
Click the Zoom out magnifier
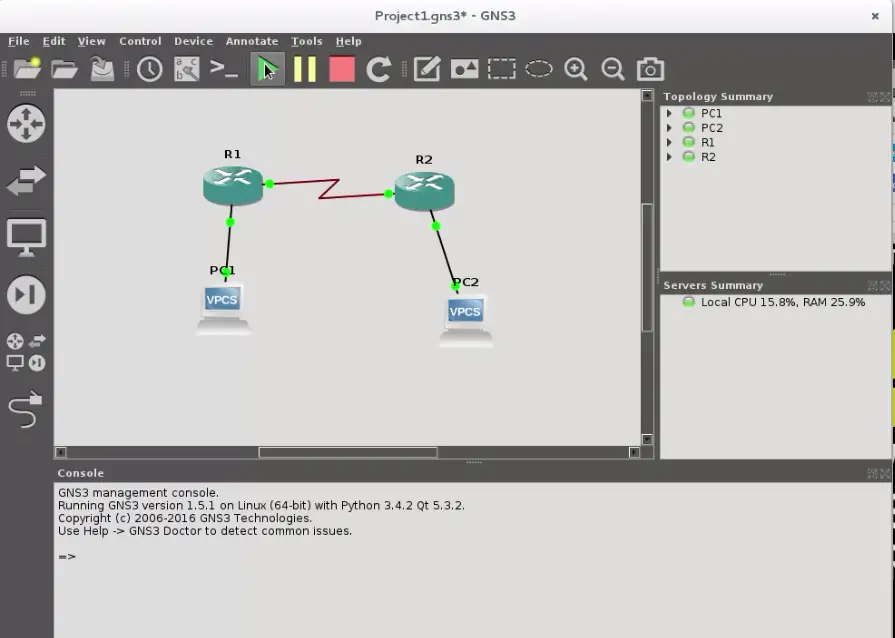tap(612, 69)
